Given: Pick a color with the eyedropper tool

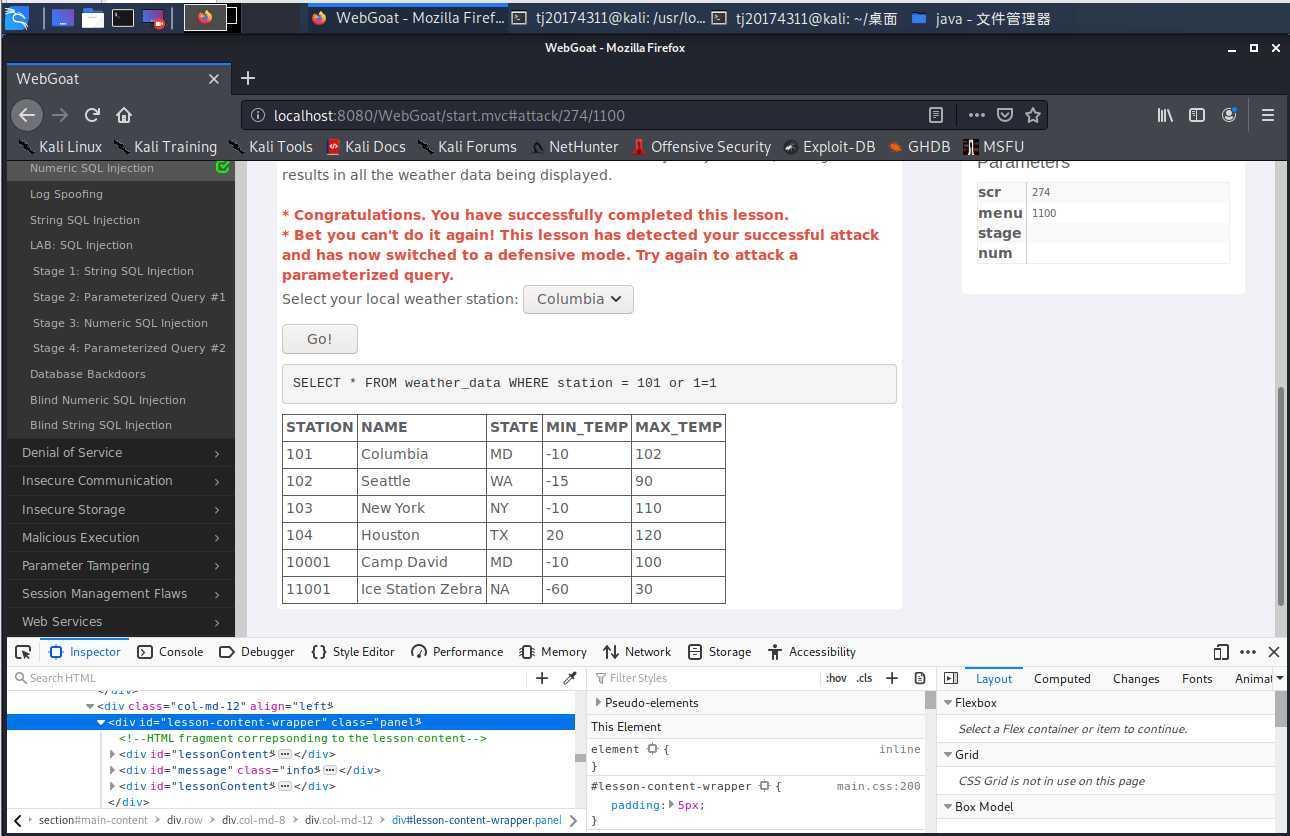Looking at the screenshot, I should [570, 678].
